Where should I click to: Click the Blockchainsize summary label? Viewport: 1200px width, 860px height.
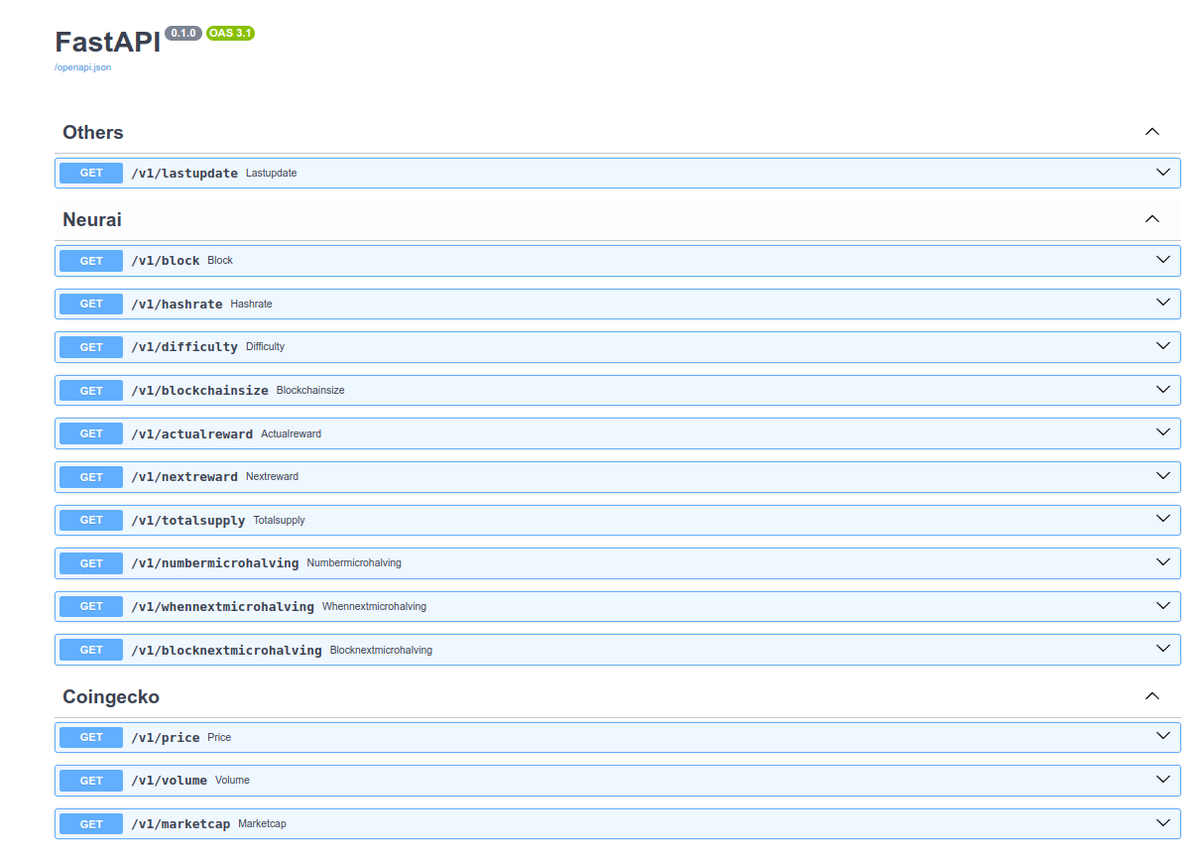tap(310, 390)
